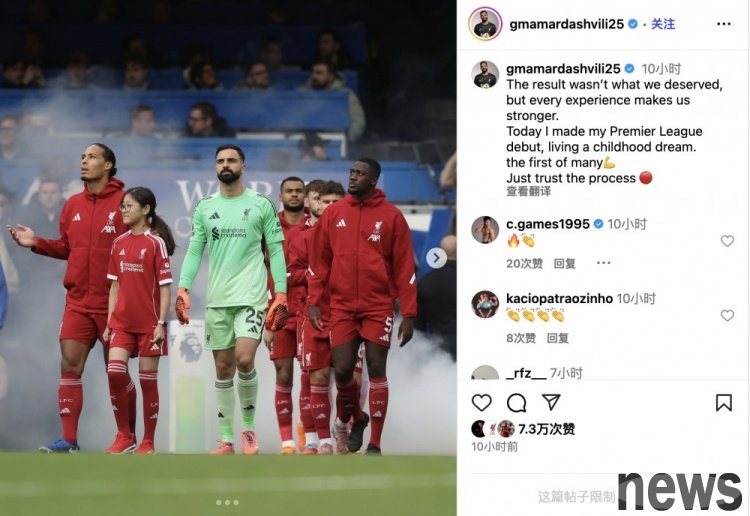The width and height of the screenshot is (750, 516).
Task: Open kaciopatraozinho profile avatar
Action: click(485, 304)
